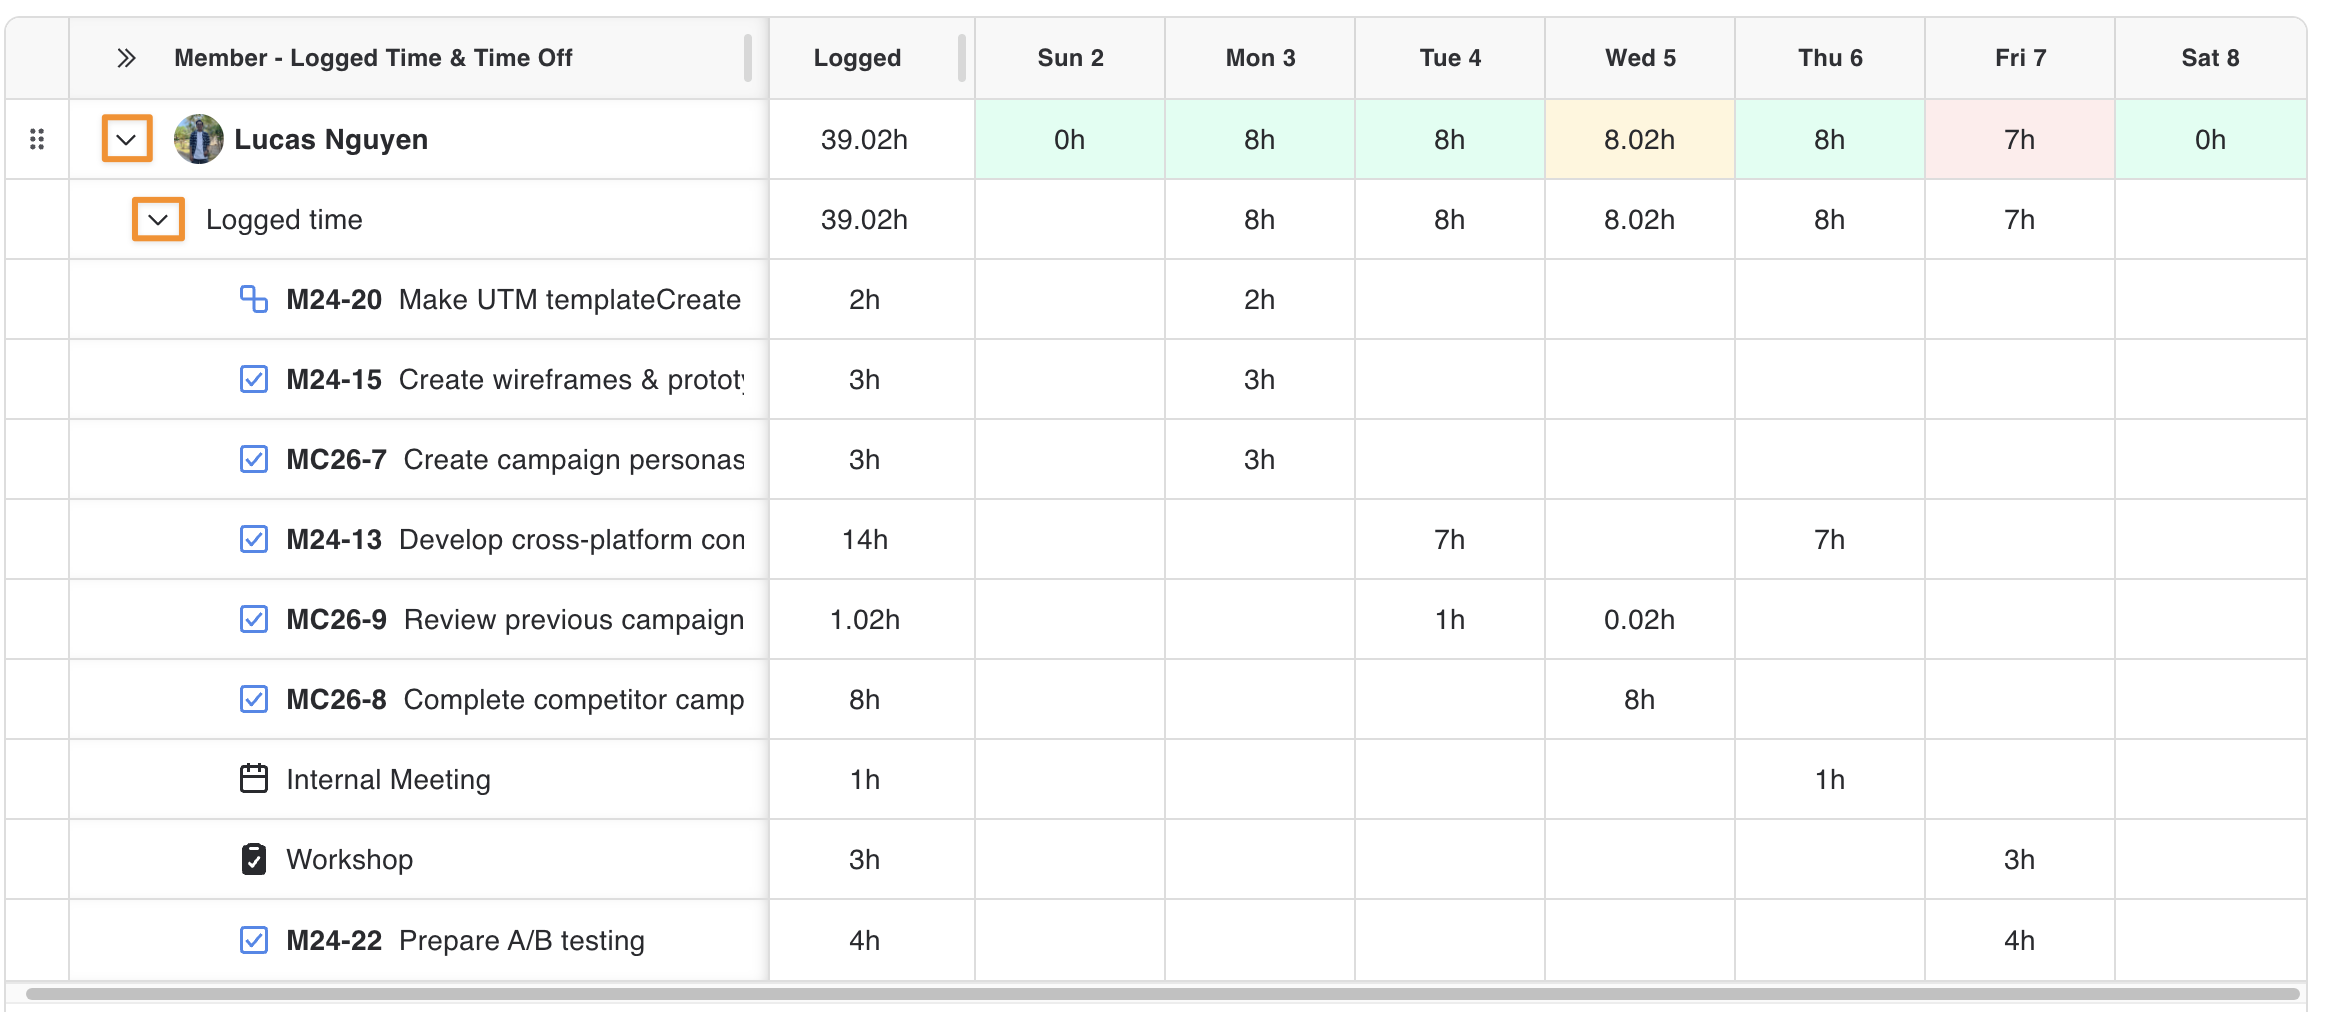This screenshot has height=1012, width=2328.
Task: Click the double-chevron expand column icon
Action: 126,58
